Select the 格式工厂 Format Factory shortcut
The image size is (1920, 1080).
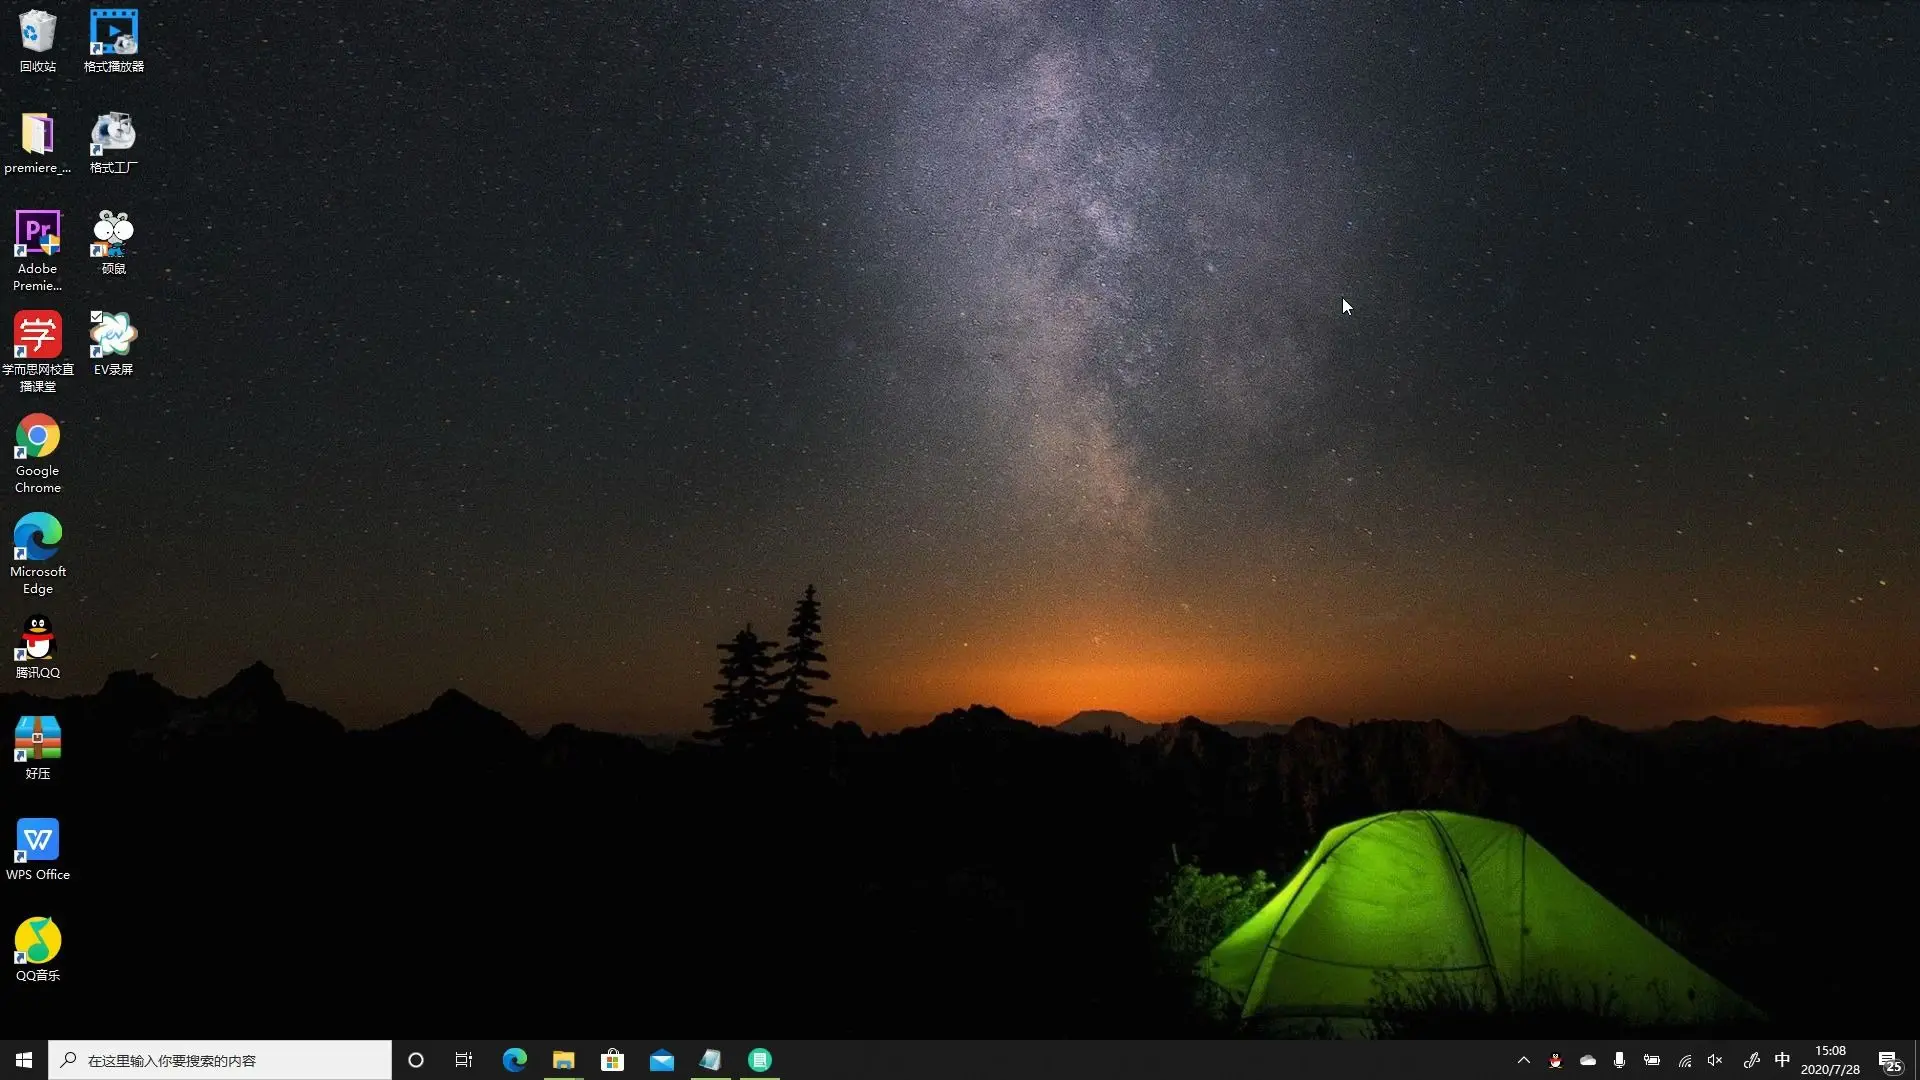(x=113, y=143)
